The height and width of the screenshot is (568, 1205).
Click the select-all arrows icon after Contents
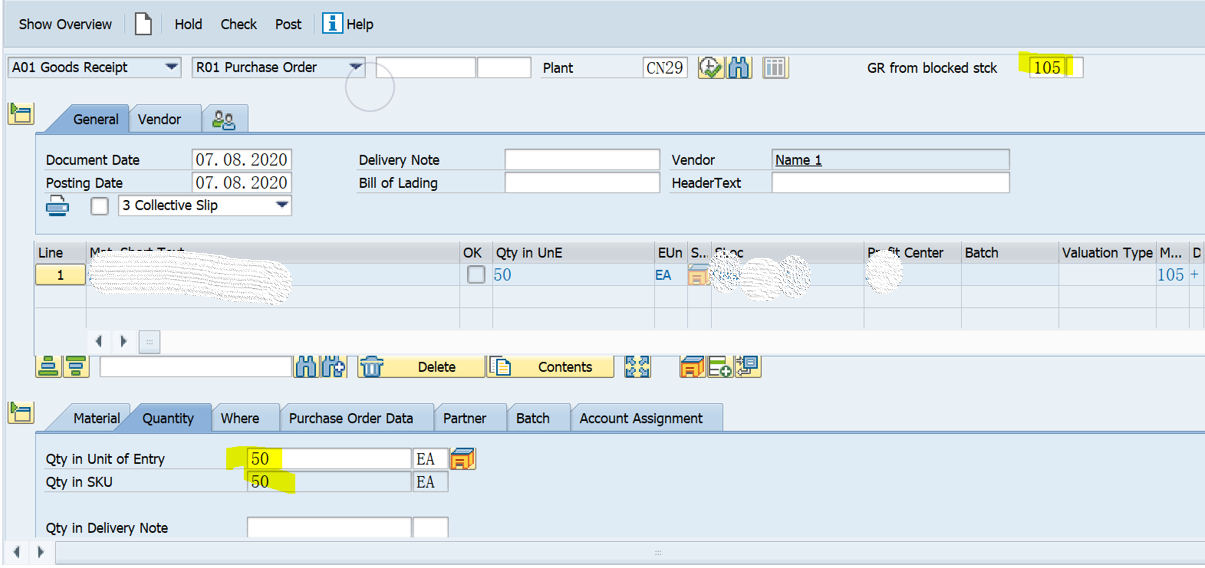coord(637,367)
